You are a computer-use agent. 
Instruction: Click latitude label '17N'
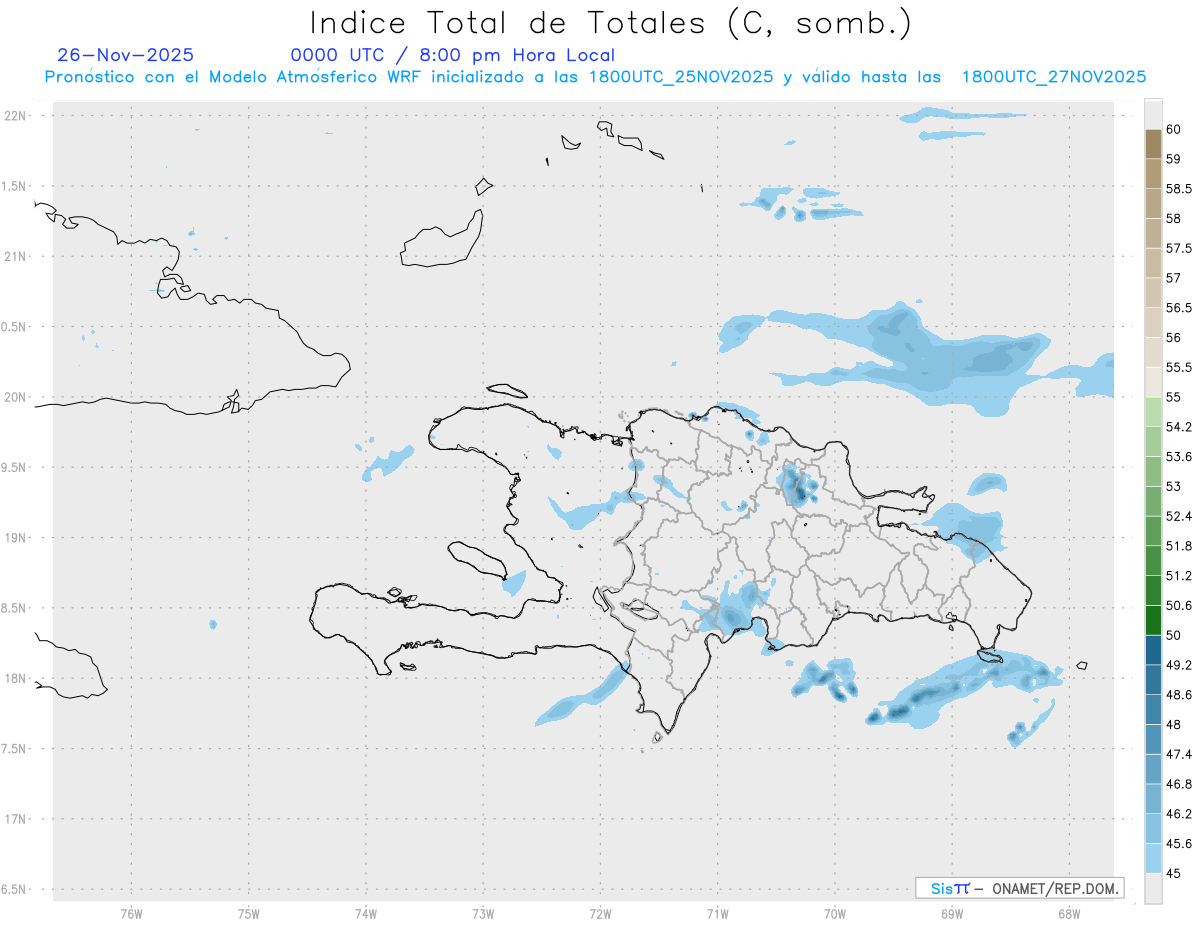coord(15,819)
